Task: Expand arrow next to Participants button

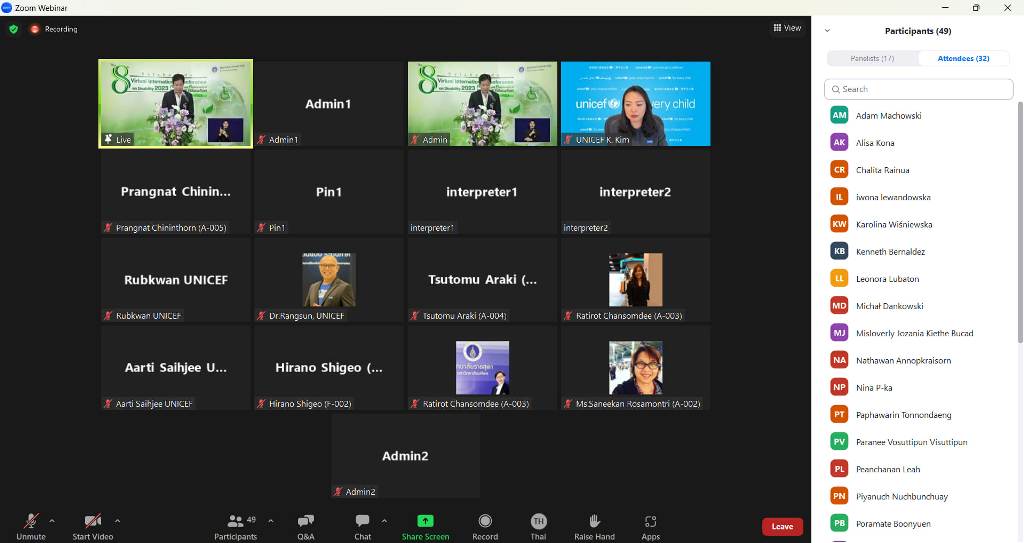Action: tap(271, 521)
